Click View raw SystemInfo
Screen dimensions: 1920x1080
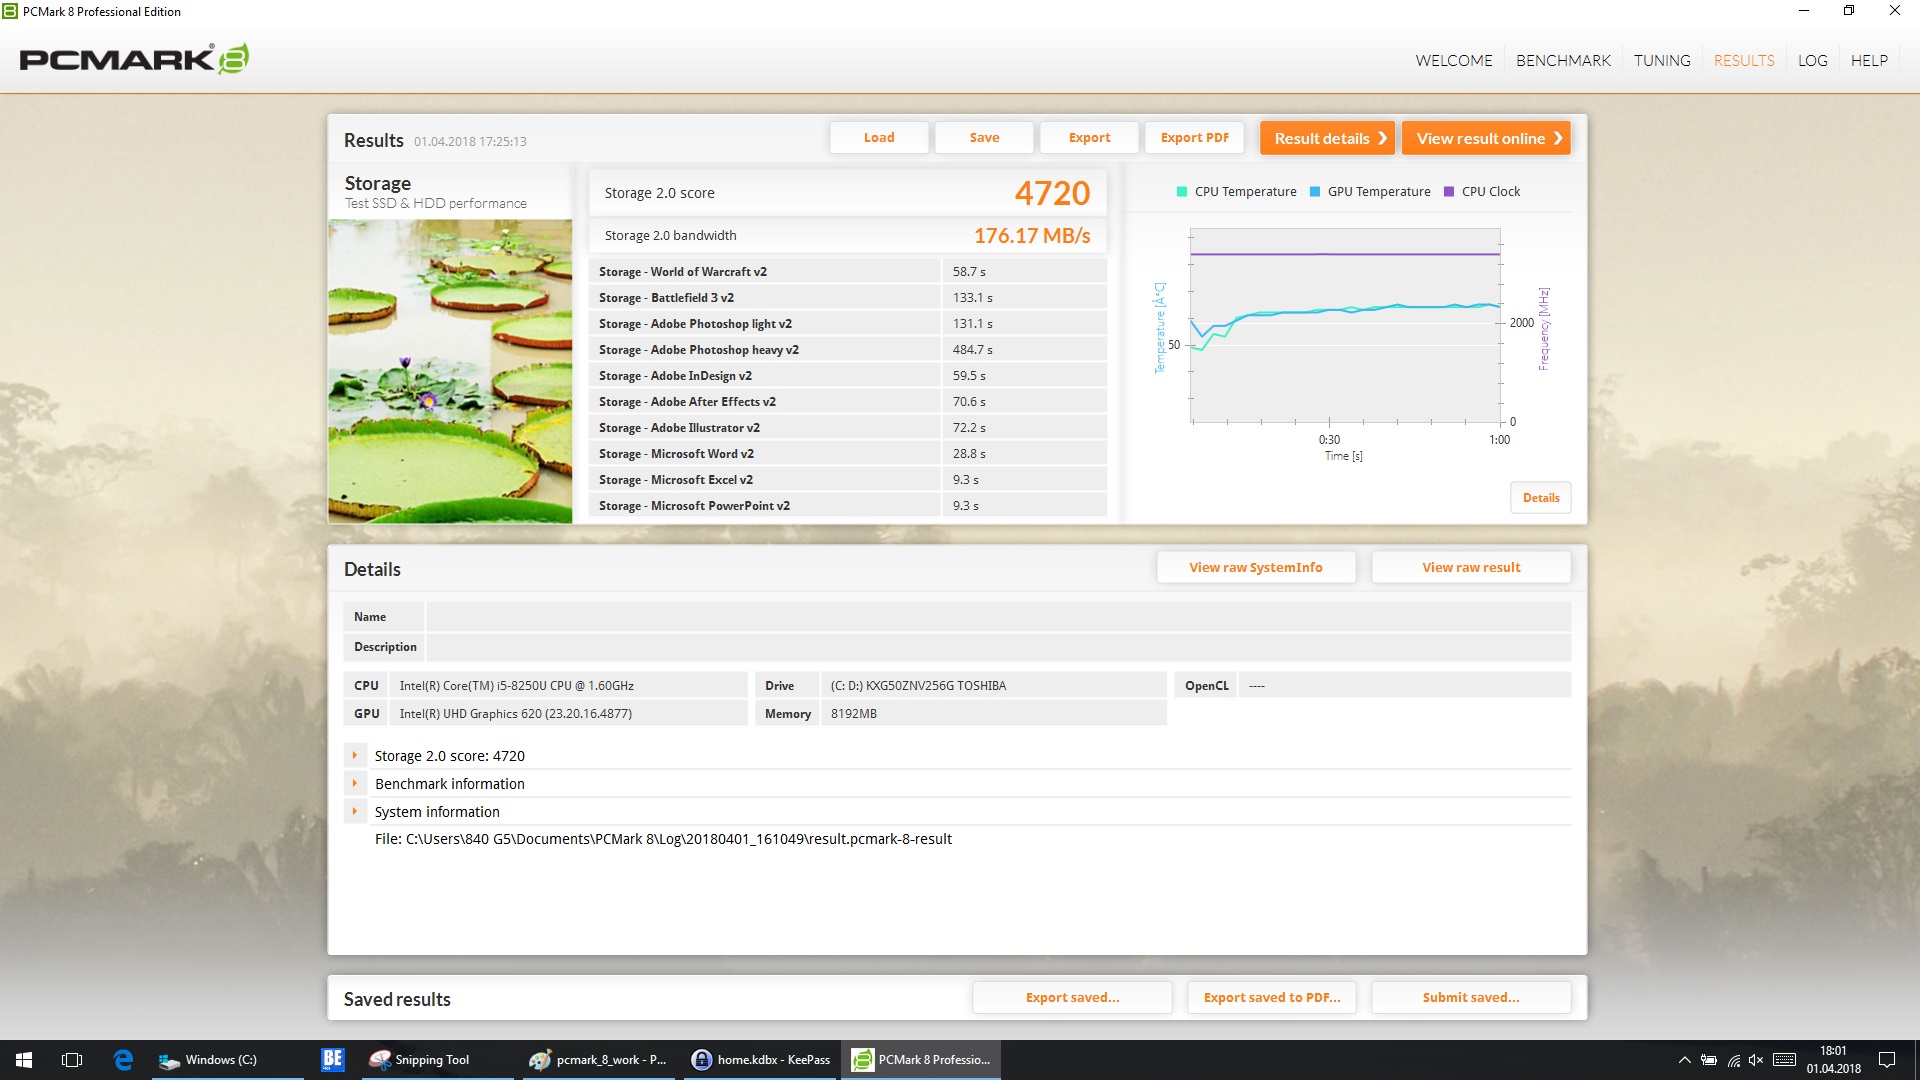coord(1256,567)
